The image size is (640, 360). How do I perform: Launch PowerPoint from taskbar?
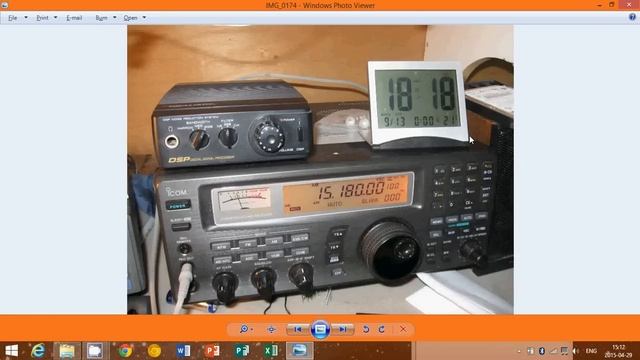pos(213,351)
